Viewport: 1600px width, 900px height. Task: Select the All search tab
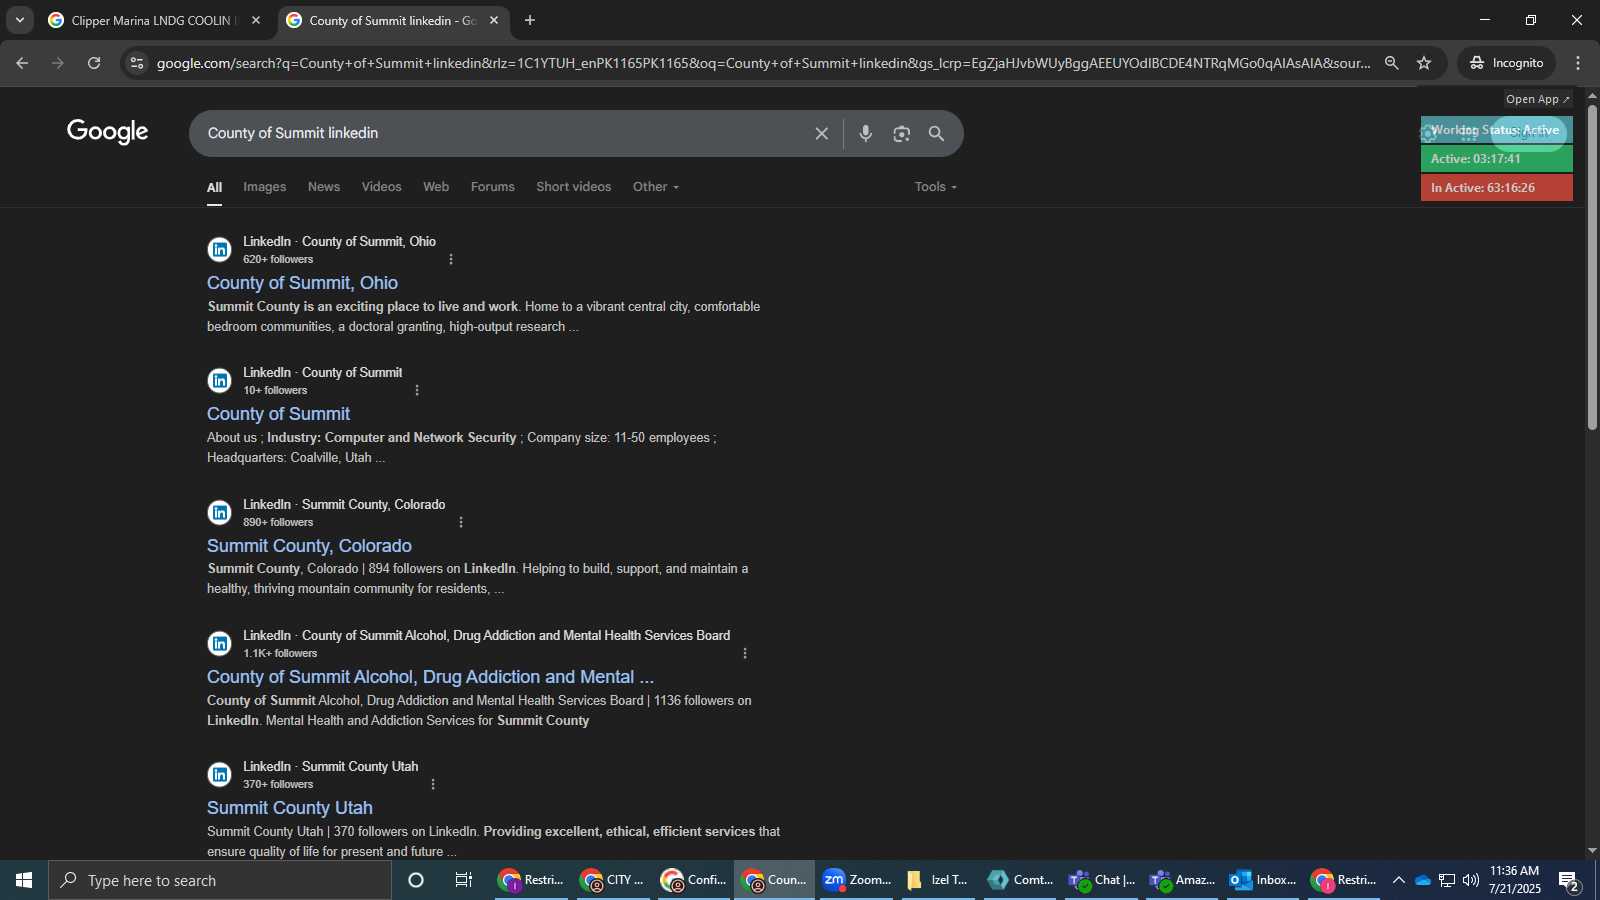pyautogui.click(x=214, y=187)
